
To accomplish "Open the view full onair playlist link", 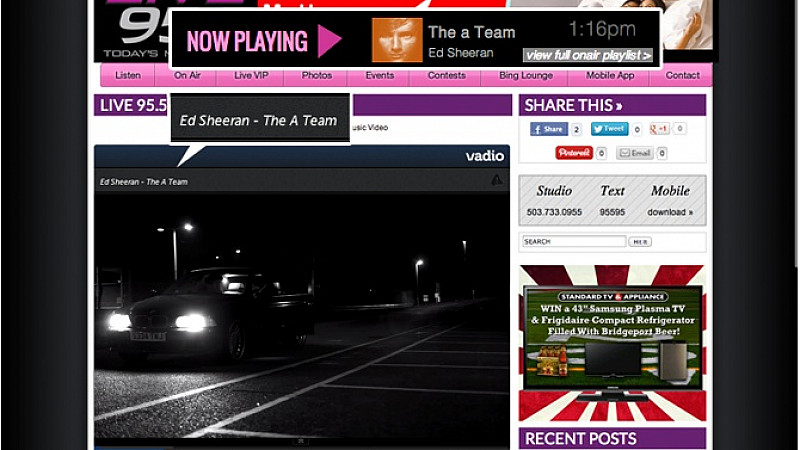I will [588, 55].
